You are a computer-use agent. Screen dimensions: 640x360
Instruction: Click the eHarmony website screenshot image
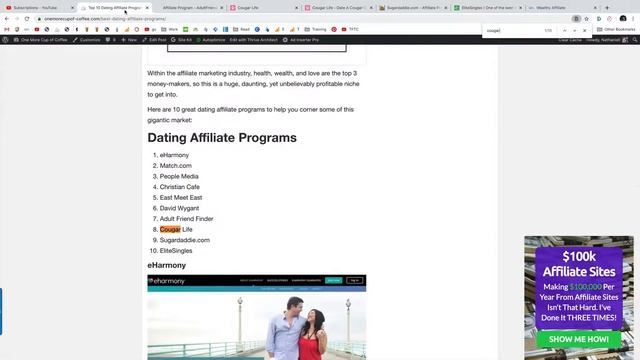(x=257, y=317)
